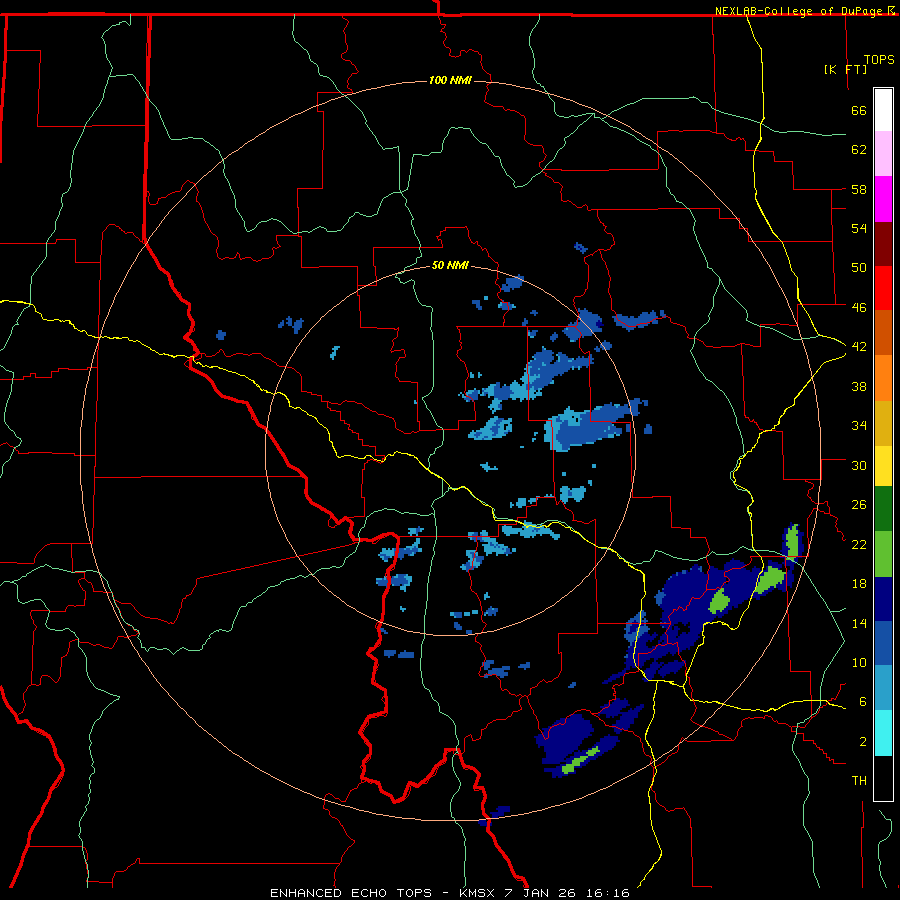Select the legend value "2"
The height and width of the screenshot is (900, 900).
(x=863, y=742)
